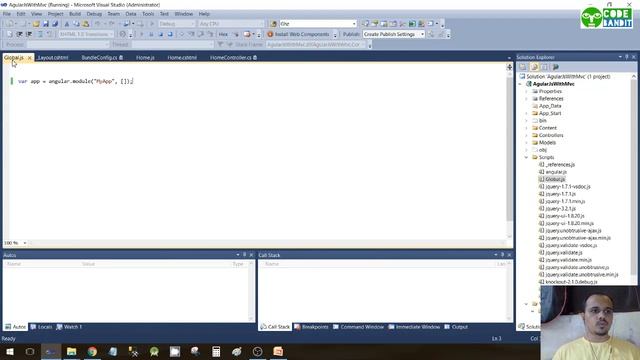Image resolution: width=640 pixels, height=360 pixels.
Task: Pin the Call Stack panel
Action: pos(502,255)
